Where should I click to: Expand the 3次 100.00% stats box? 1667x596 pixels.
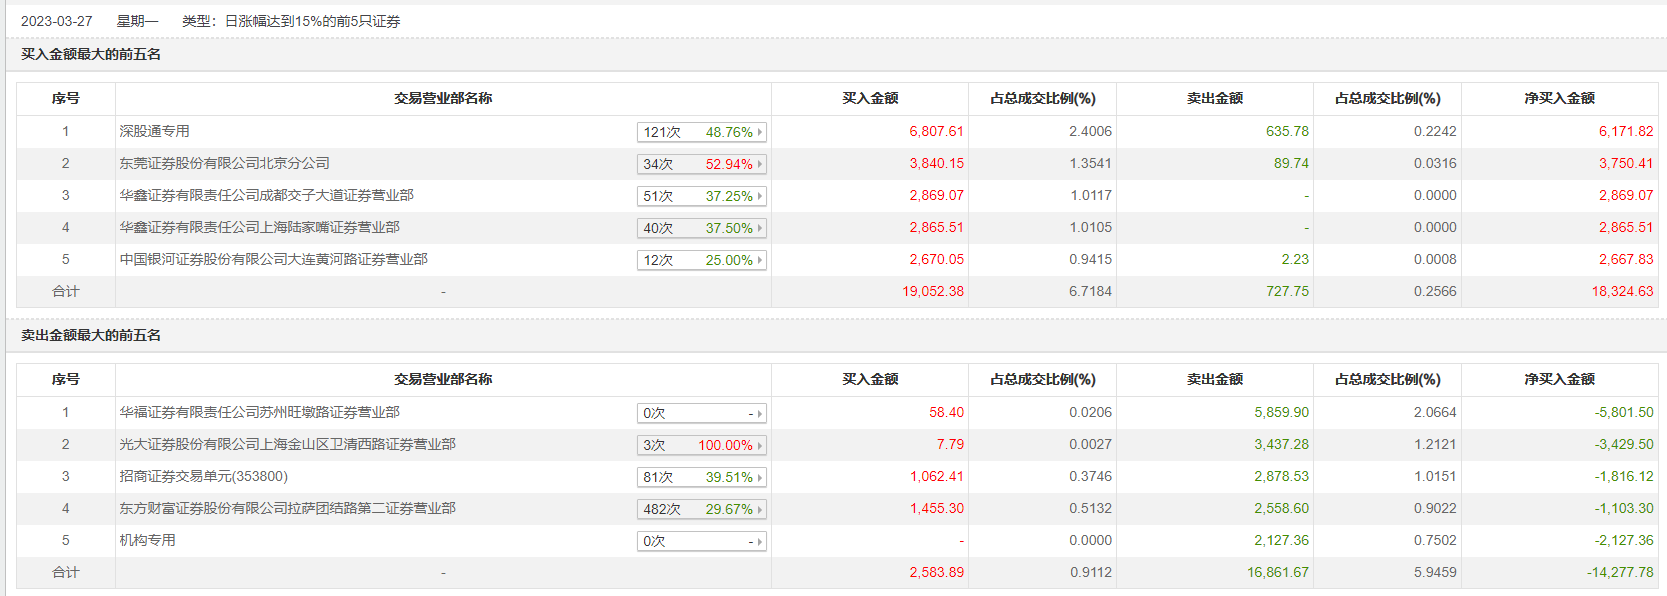click(701, 445)
